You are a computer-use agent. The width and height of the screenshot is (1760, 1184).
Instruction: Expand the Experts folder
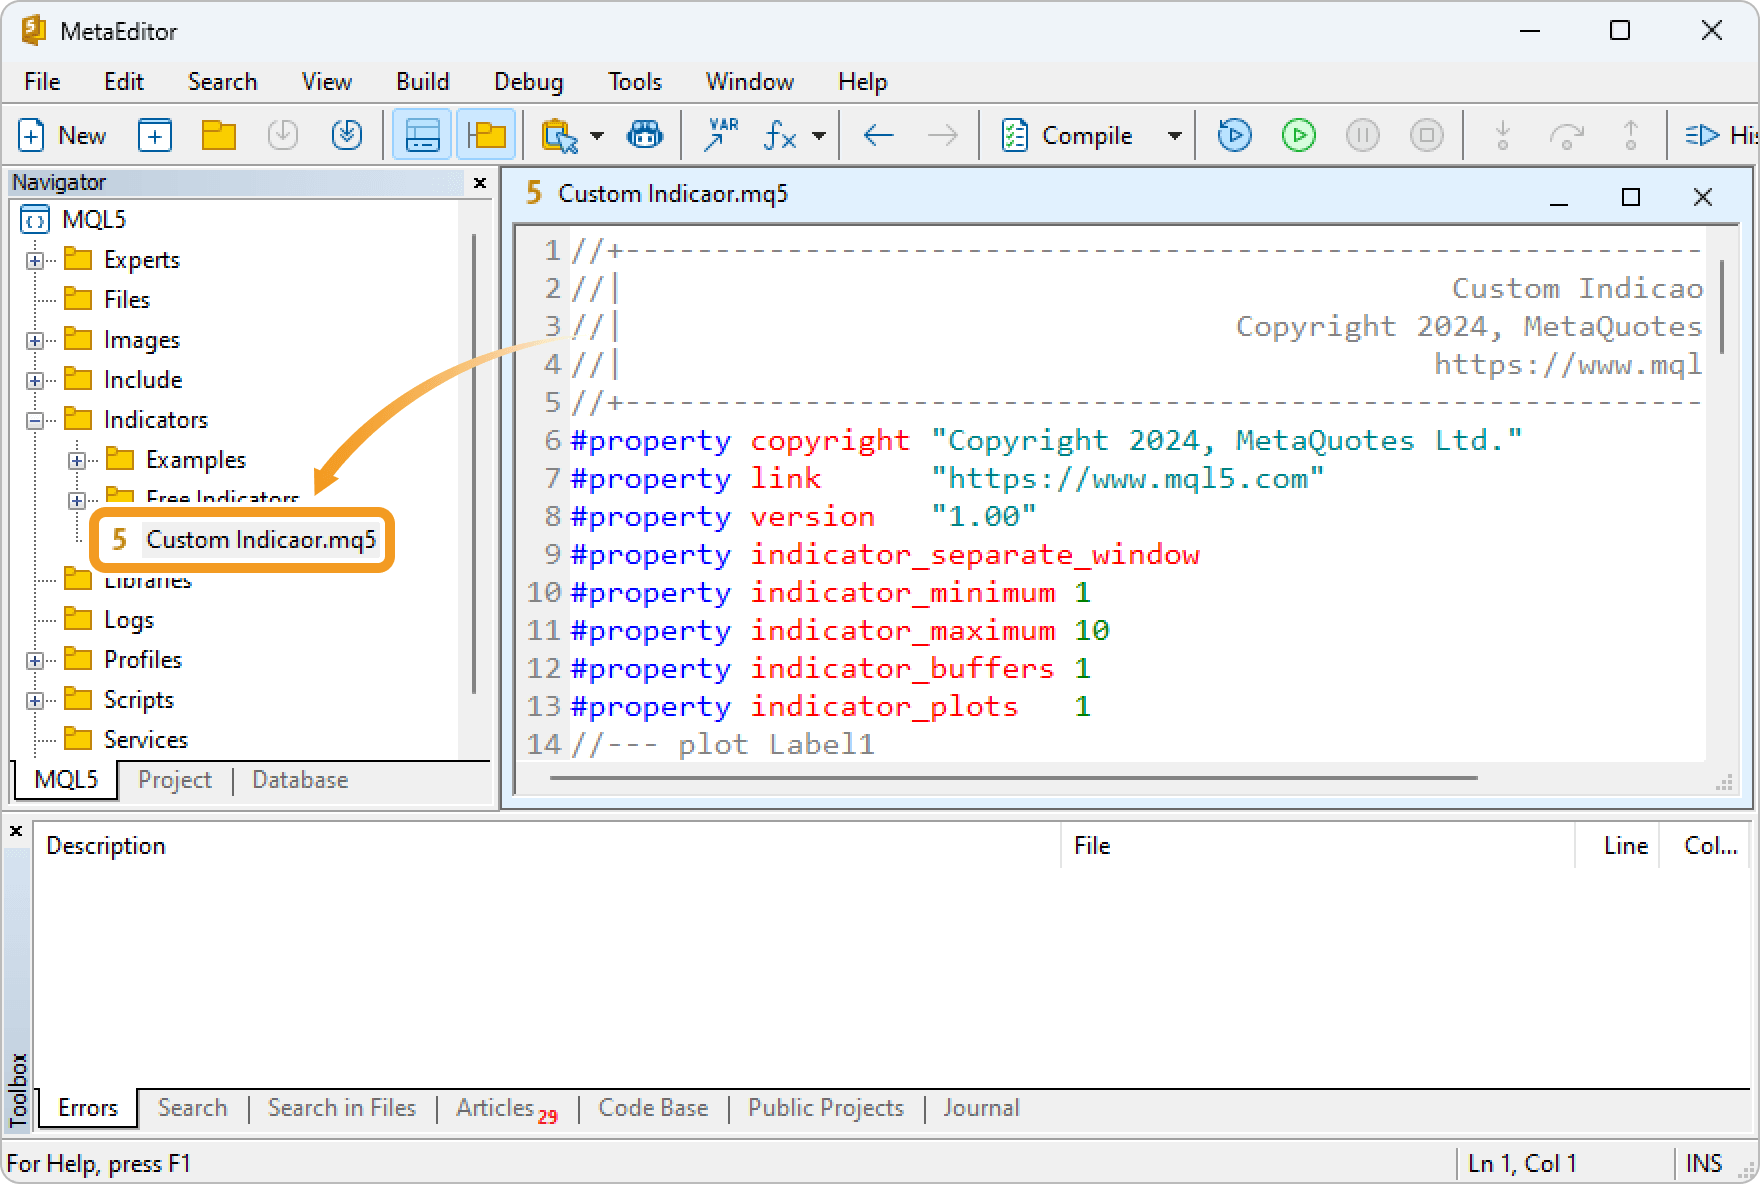click(35, 260)
